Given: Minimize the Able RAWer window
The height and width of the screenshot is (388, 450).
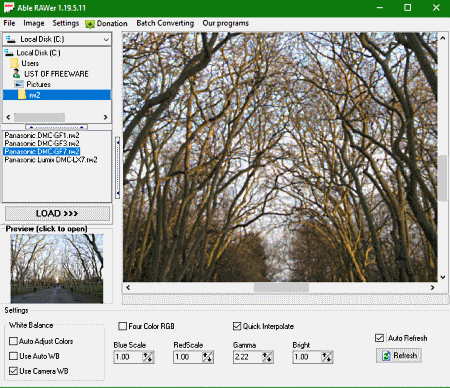Looking at the screenshot, I should pos(380,7).
